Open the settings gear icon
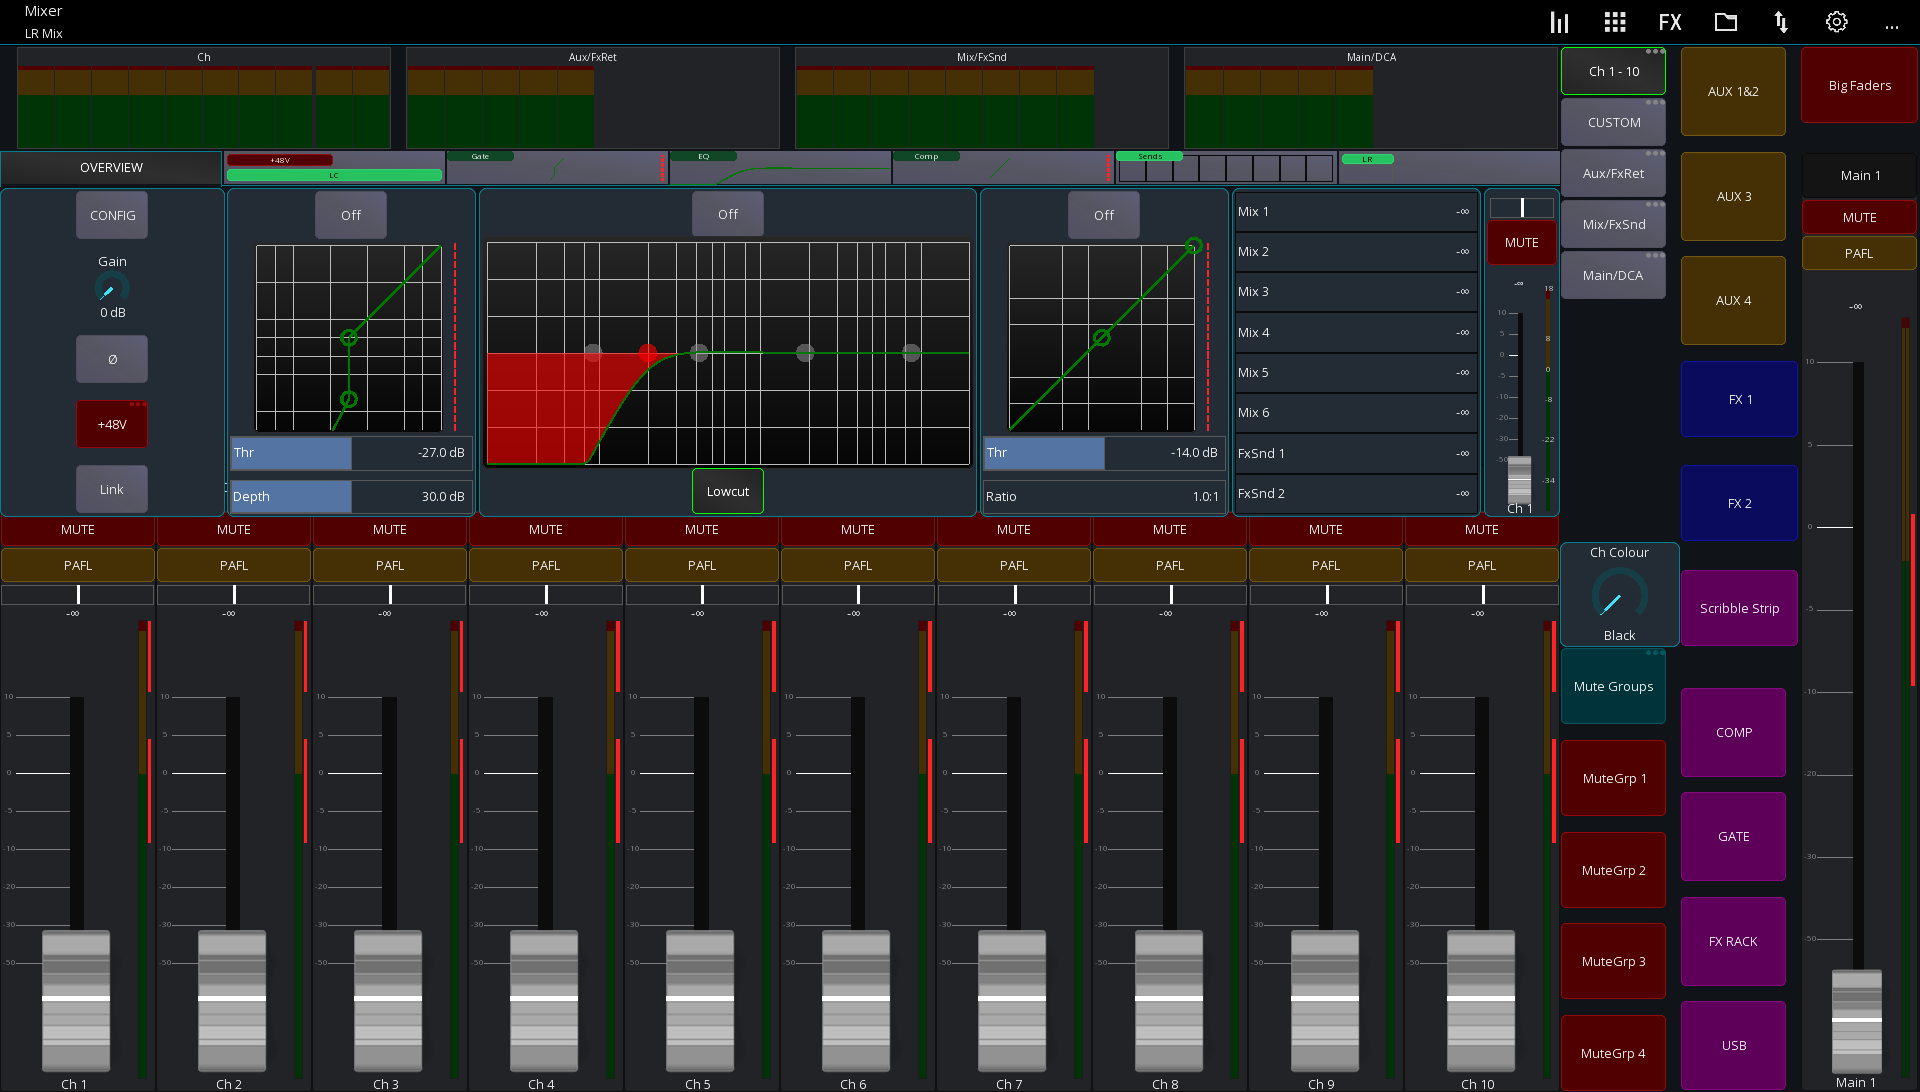Screen dimensions: 1920x1092 coord(1836,21)
